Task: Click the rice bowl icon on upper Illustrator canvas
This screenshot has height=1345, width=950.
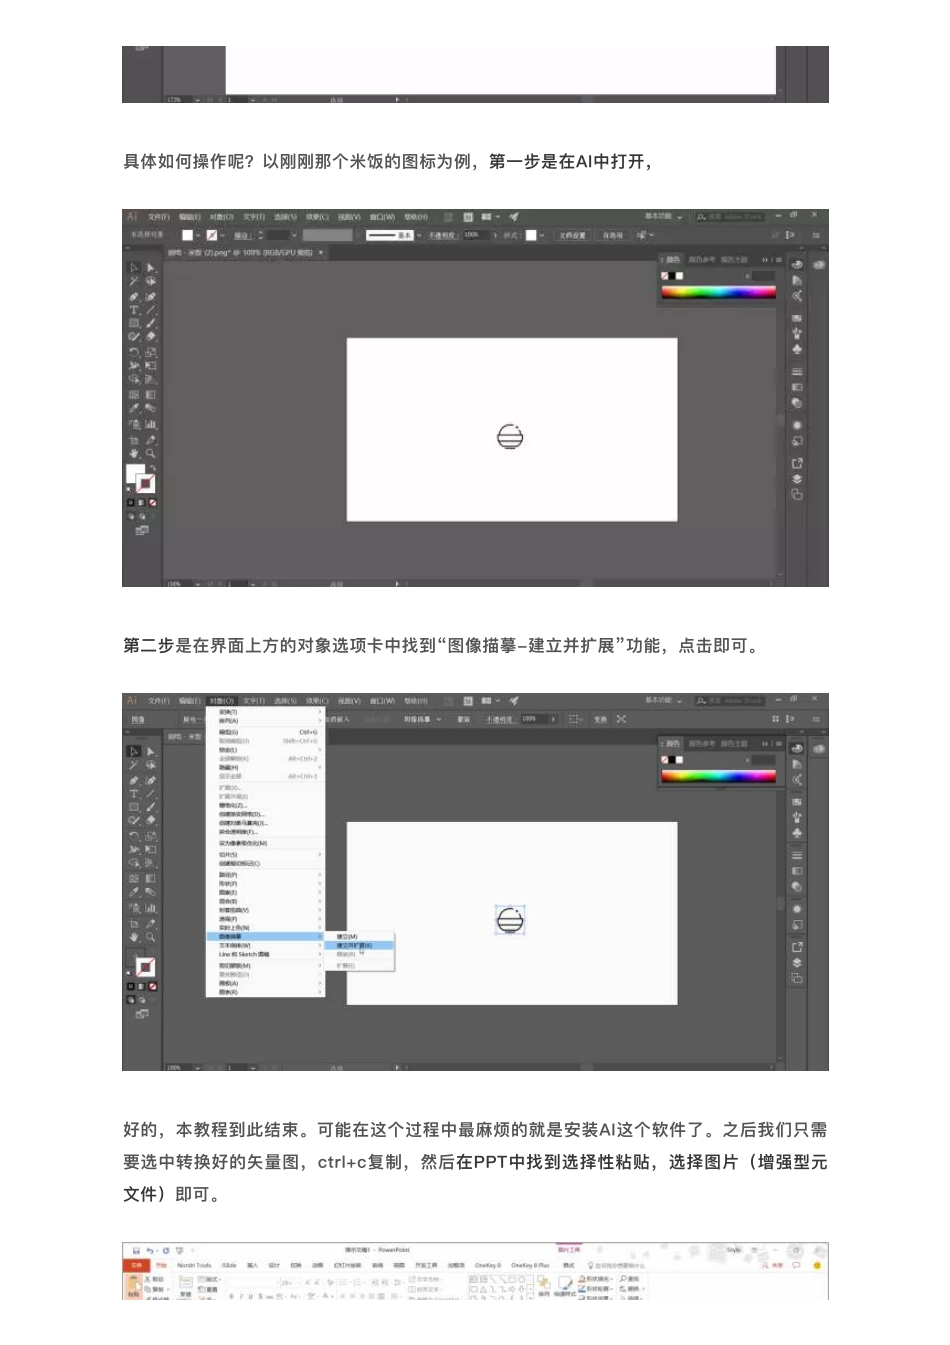Action: [x=510, y=437]
